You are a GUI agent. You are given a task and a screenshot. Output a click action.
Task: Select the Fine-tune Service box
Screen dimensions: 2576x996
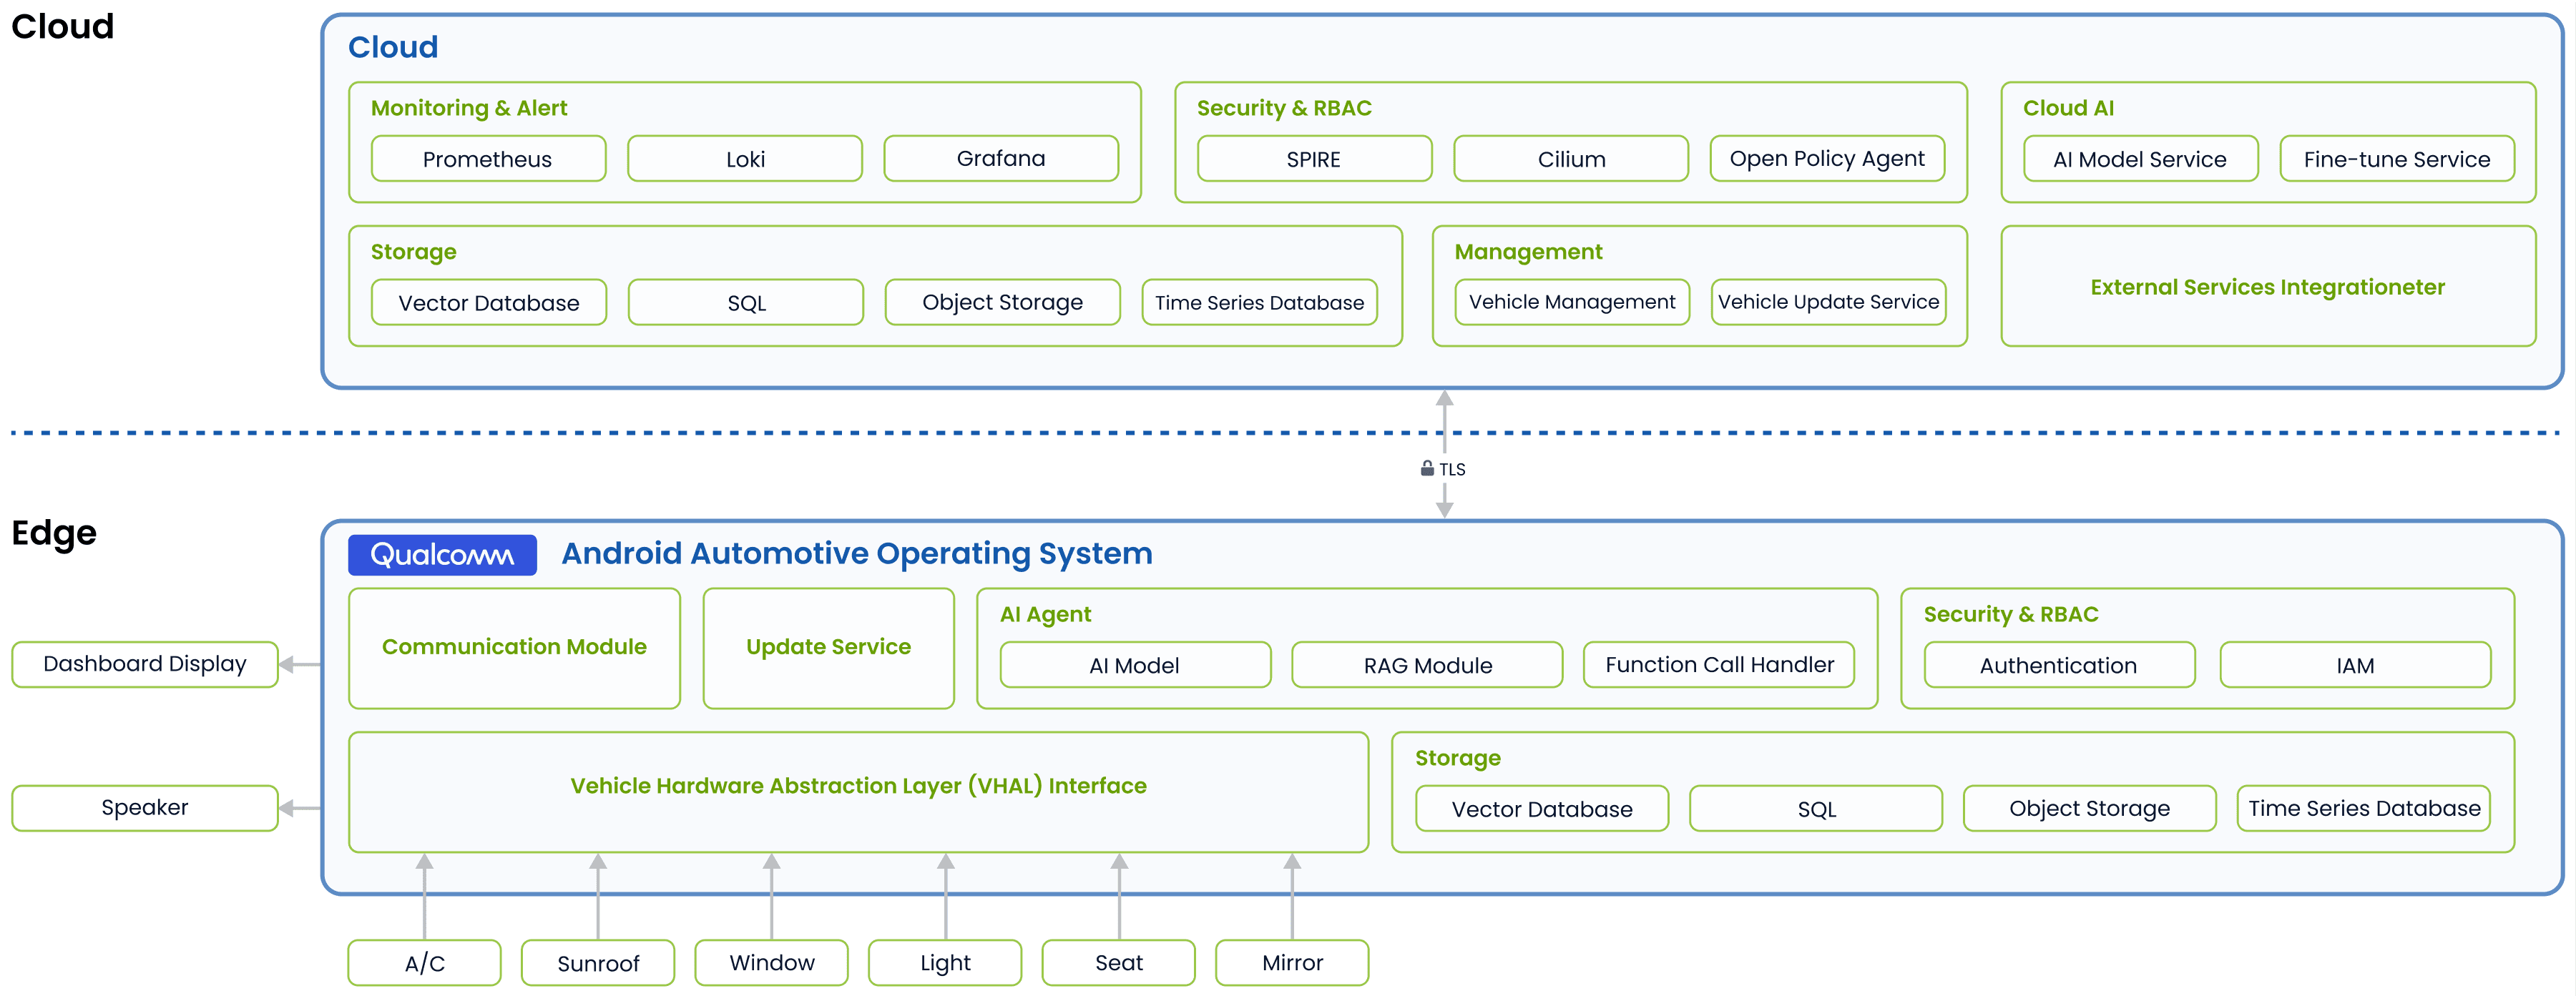(2396, 159)
